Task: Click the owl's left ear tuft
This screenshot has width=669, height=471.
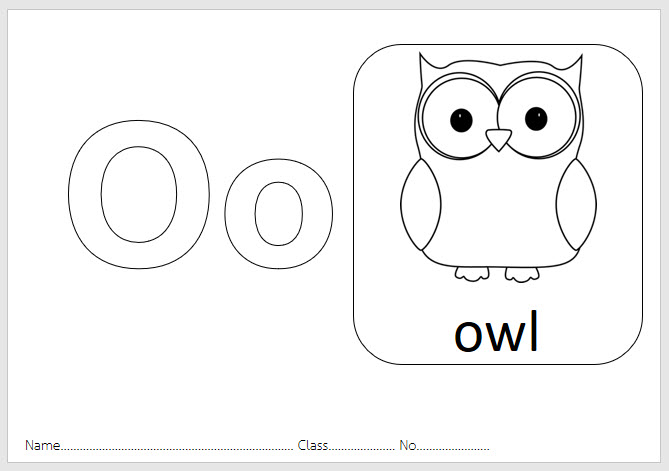Action: tap(427, 64)
